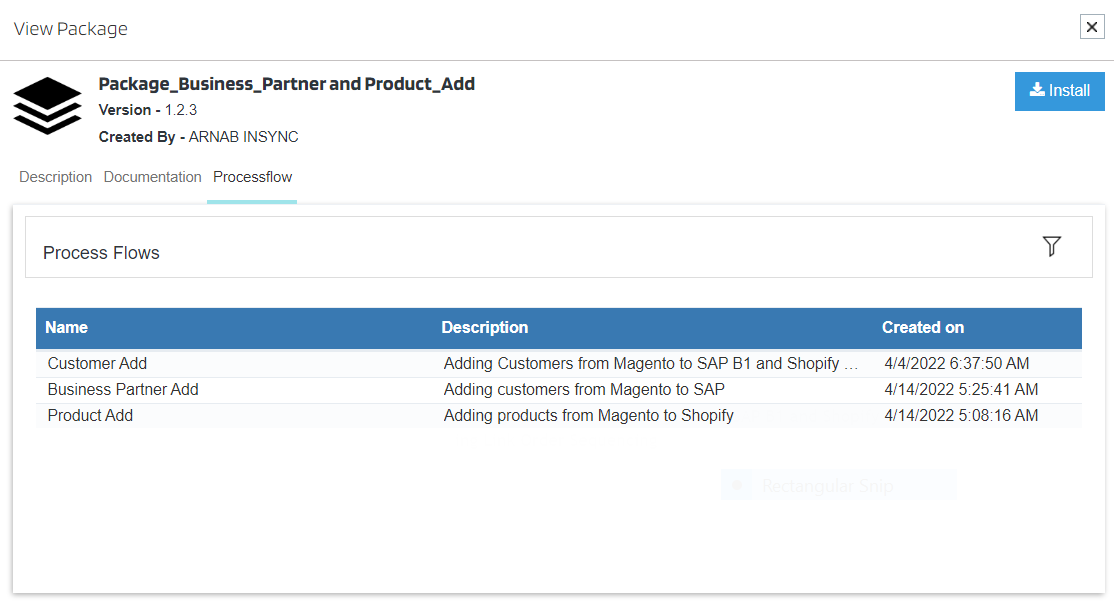Screen dimensions: 1114x605
Task: Sort by the Name column header
Action: 67,328
